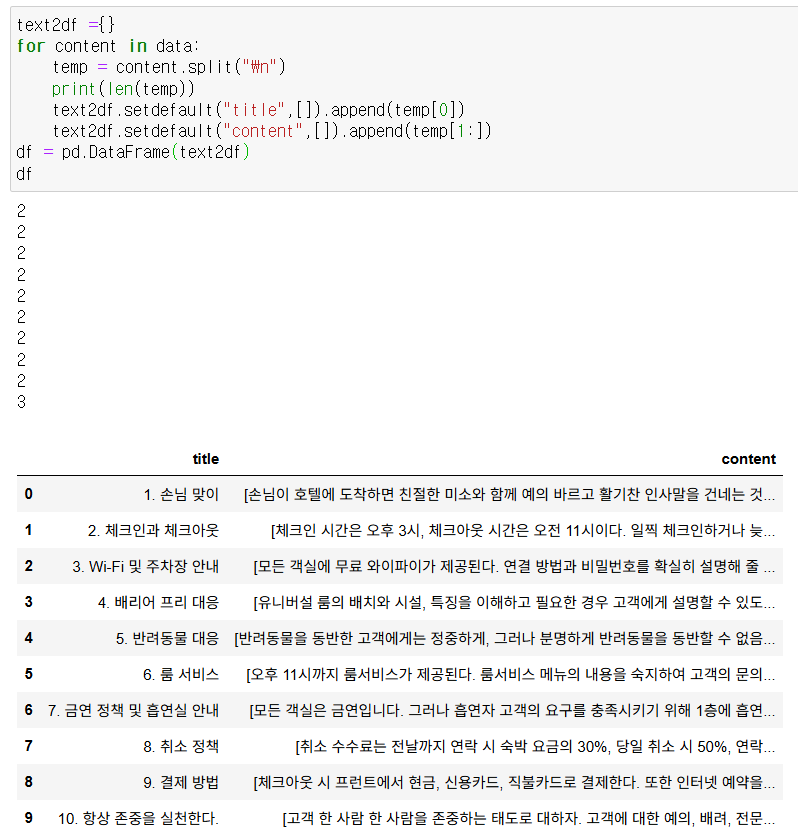
Task: Select title cell '9. 결제 방법'
Action: 181,782
